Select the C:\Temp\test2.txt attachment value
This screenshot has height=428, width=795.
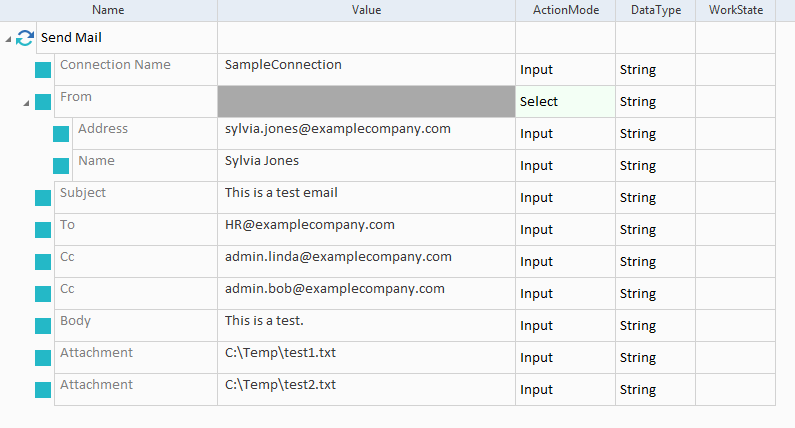coord(280,385)
